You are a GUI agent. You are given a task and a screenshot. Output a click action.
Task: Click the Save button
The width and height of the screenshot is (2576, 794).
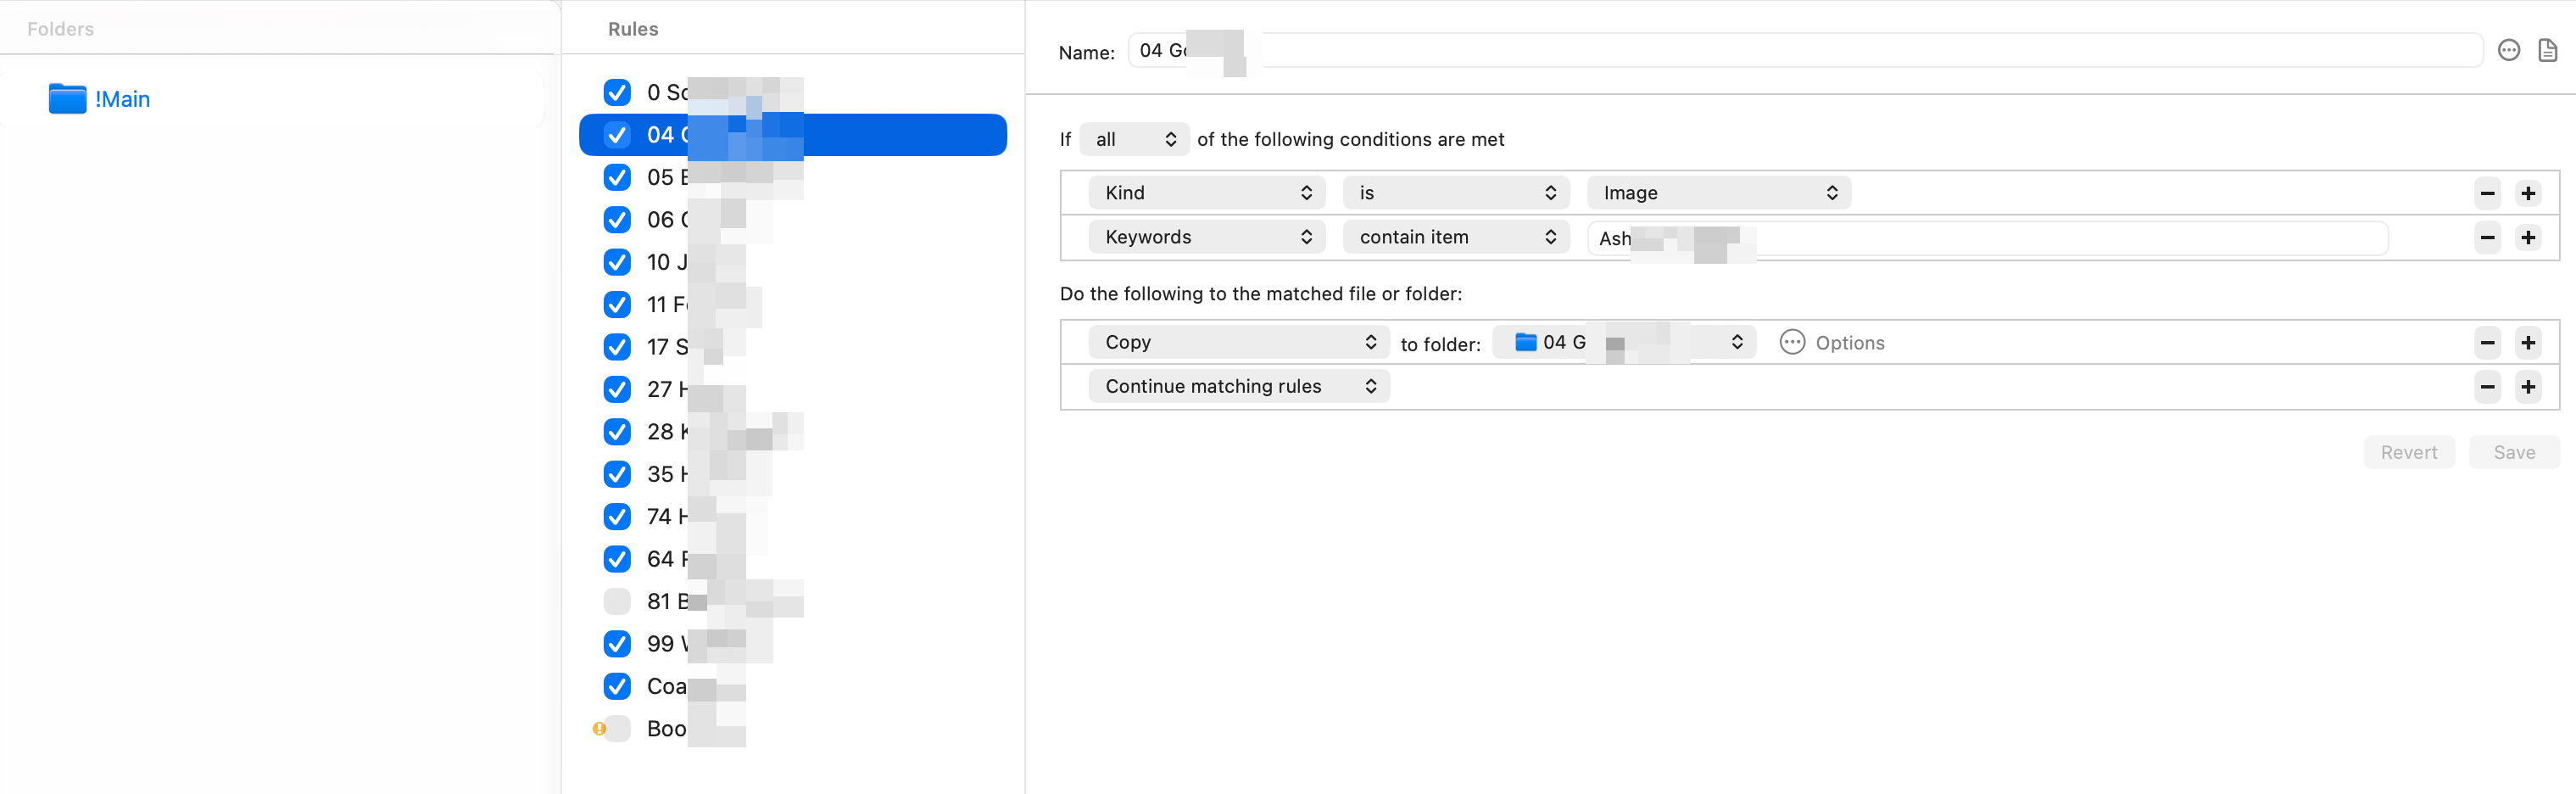coord(2513,452)
